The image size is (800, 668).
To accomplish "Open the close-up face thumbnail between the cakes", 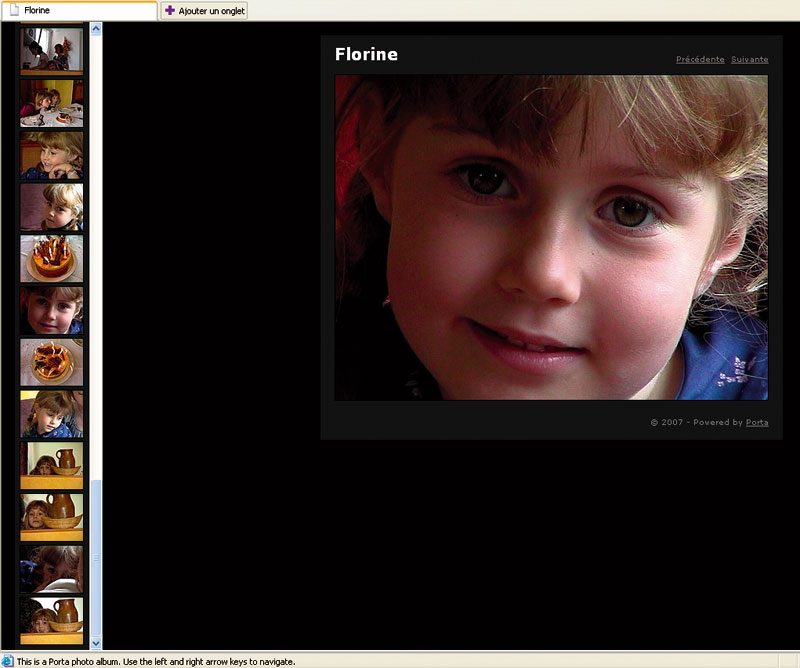I will click(52, 310).
